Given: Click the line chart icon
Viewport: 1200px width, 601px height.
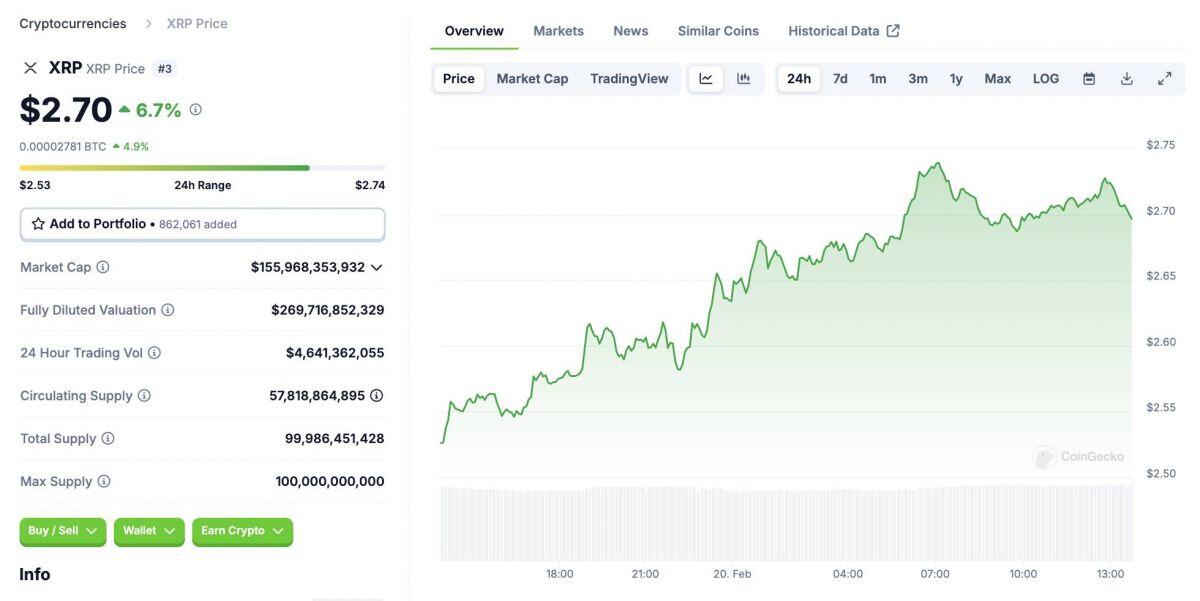Looking at the screenshot, I should click(x=706, y=79).
